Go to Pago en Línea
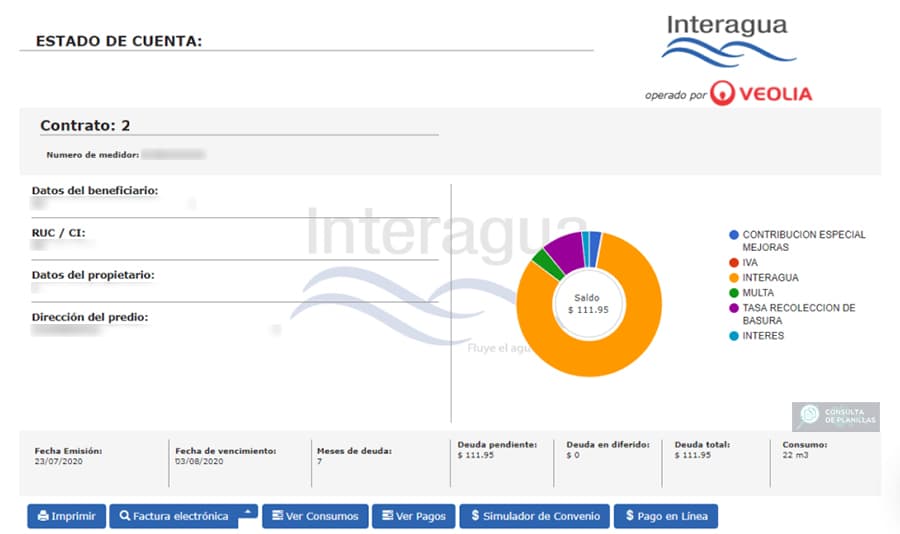 pyautogui.click(x=666, y=516)
